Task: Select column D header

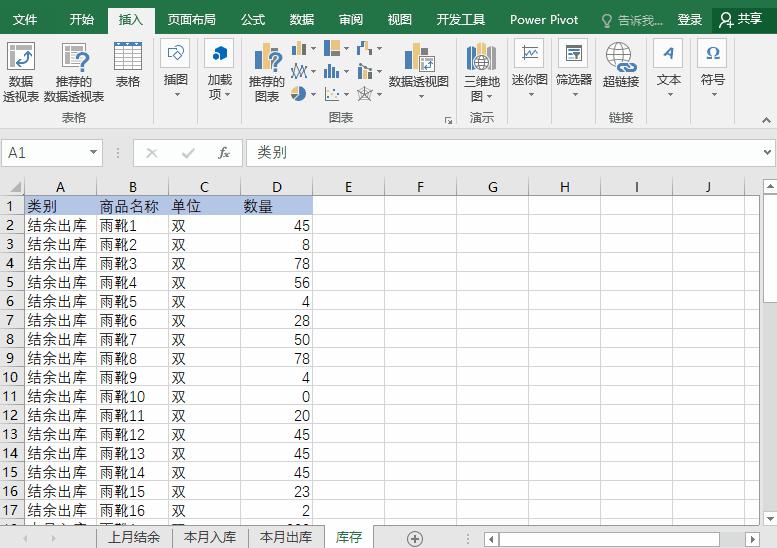Action: click(277, 187)
